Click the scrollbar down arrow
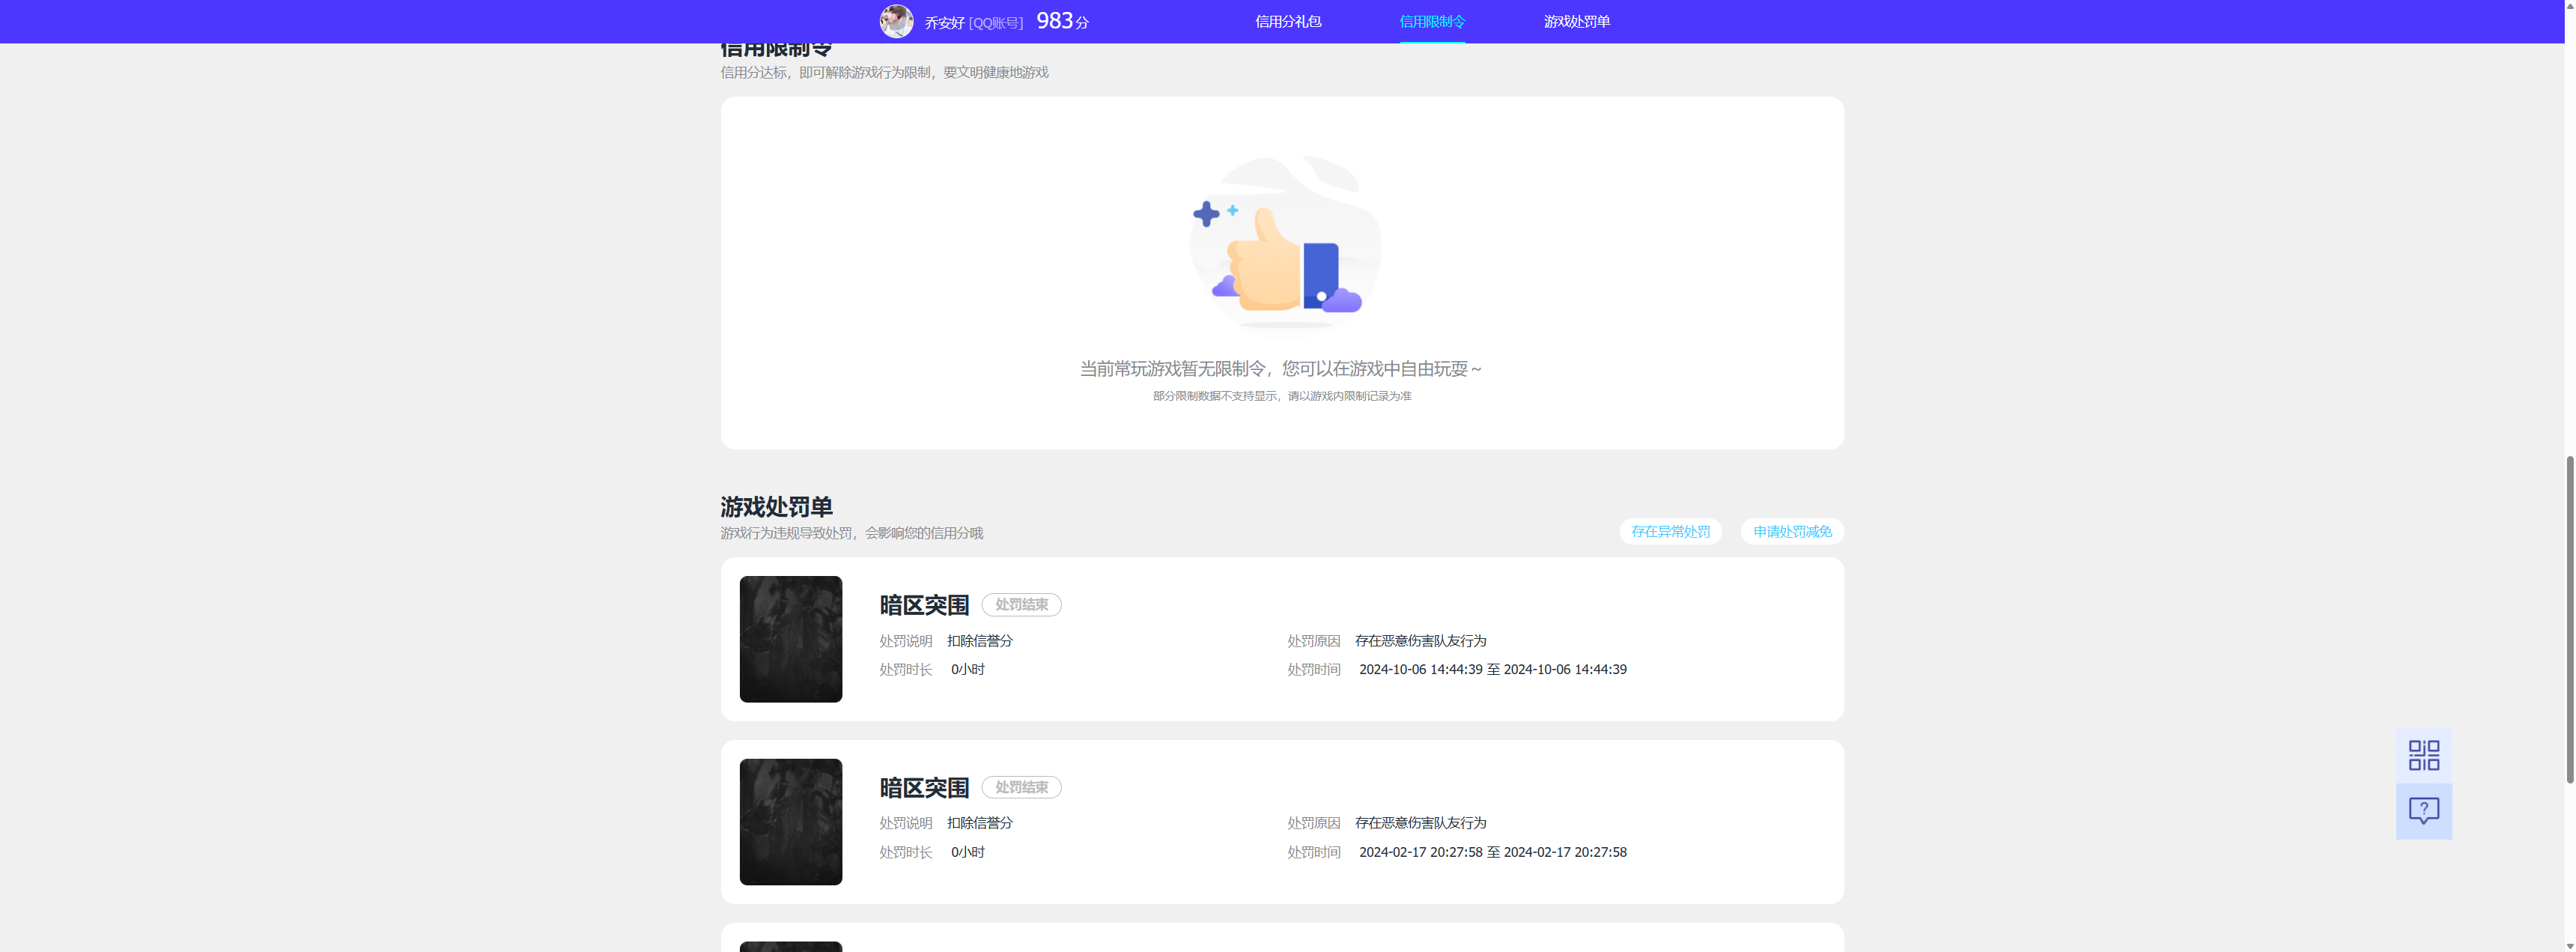 pos(2569,945)
